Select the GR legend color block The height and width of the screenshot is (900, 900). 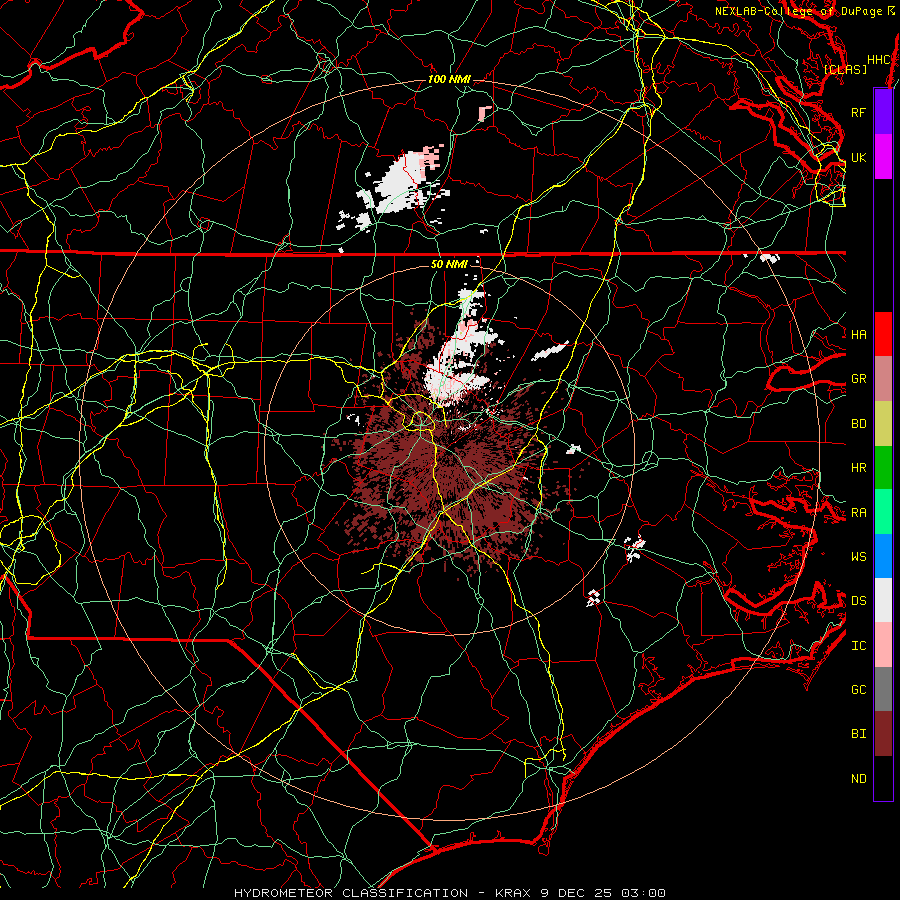click(x=883, y=379)
